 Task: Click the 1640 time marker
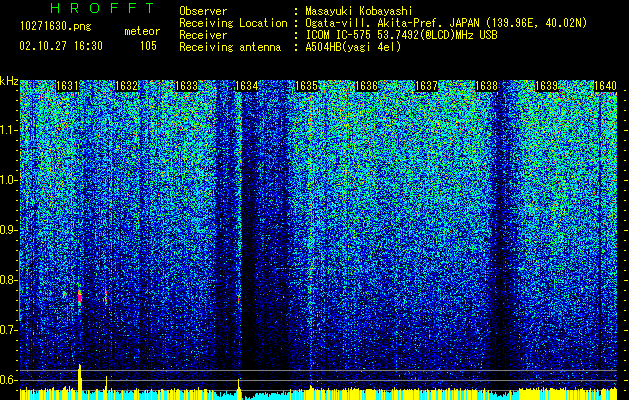pyautogui.click(x=605, y=86)
